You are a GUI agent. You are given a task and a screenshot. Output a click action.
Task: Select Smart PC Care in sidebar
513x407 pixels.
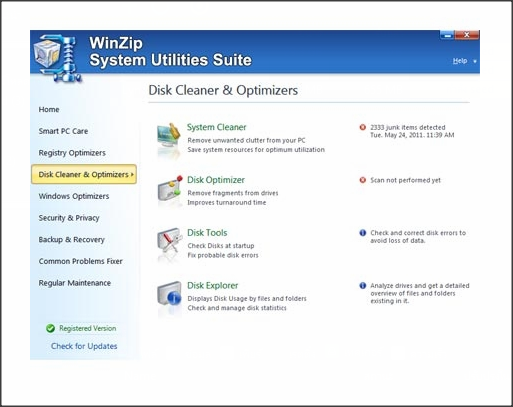click(x=63, y=131)
